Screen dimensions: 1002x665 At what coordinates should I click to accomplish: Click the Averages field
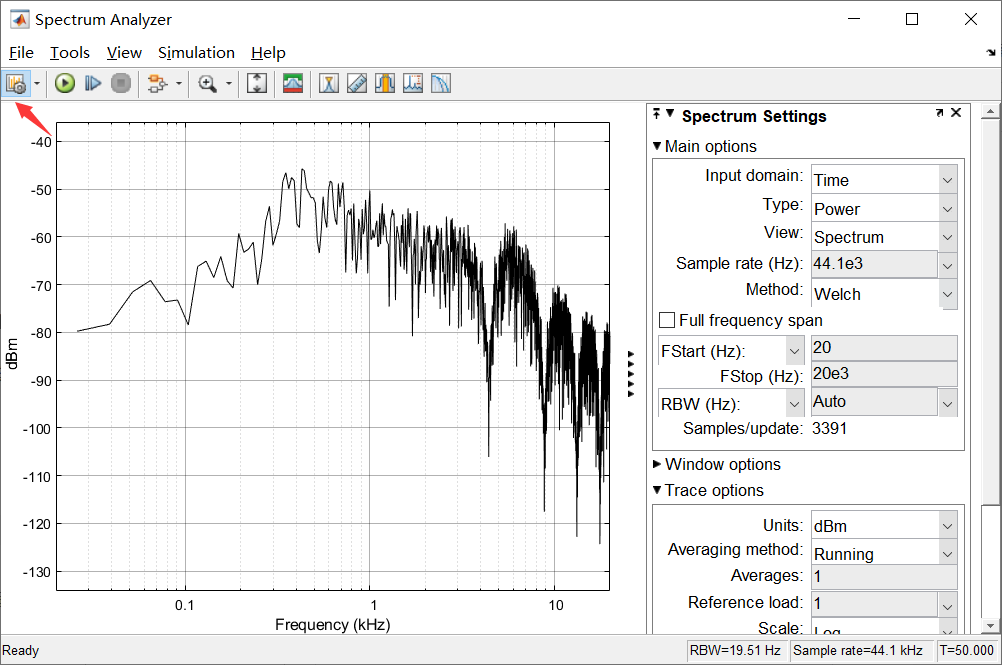pyautogui.click(x=884, y=576)
